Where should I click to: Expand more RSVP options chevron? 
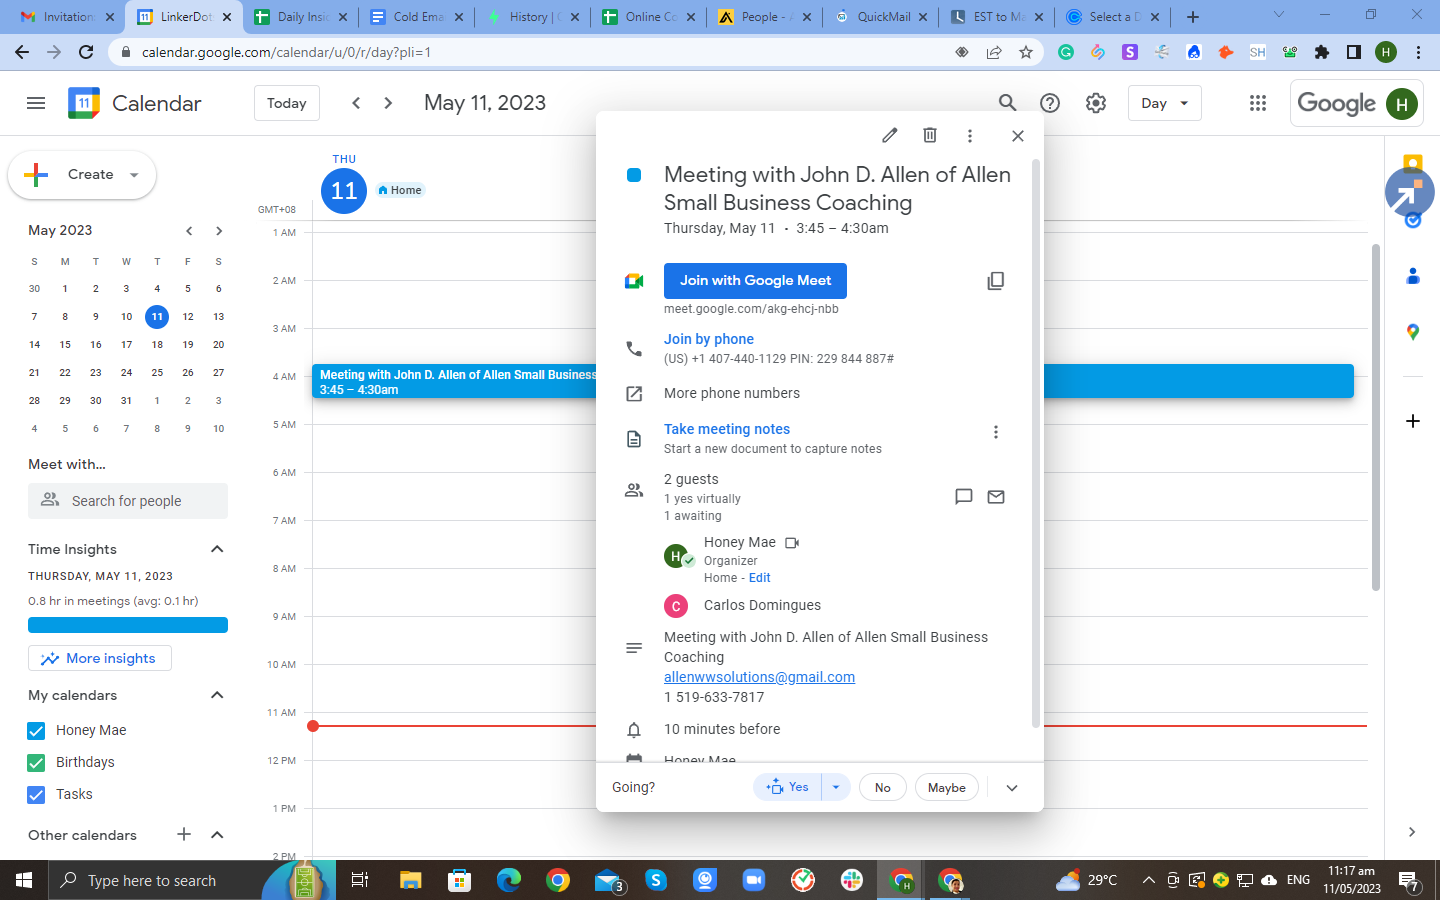tap(1012, 788)
